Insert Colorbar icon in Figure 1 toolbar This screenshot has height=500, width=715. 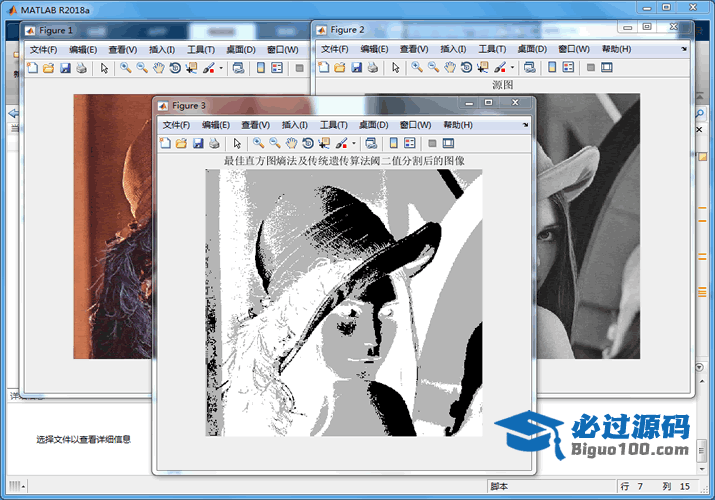tap(261, 68)
